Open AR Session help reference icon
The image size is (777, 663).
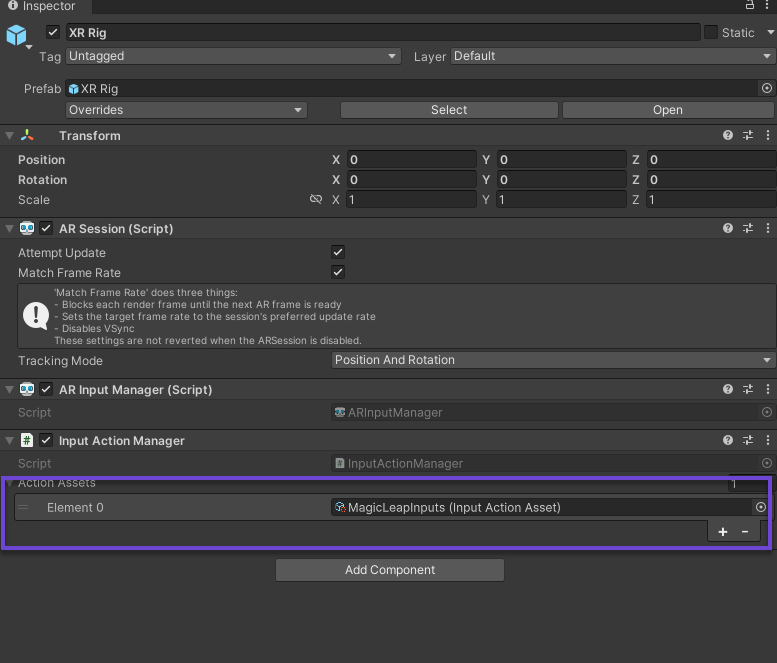point(728,229)
